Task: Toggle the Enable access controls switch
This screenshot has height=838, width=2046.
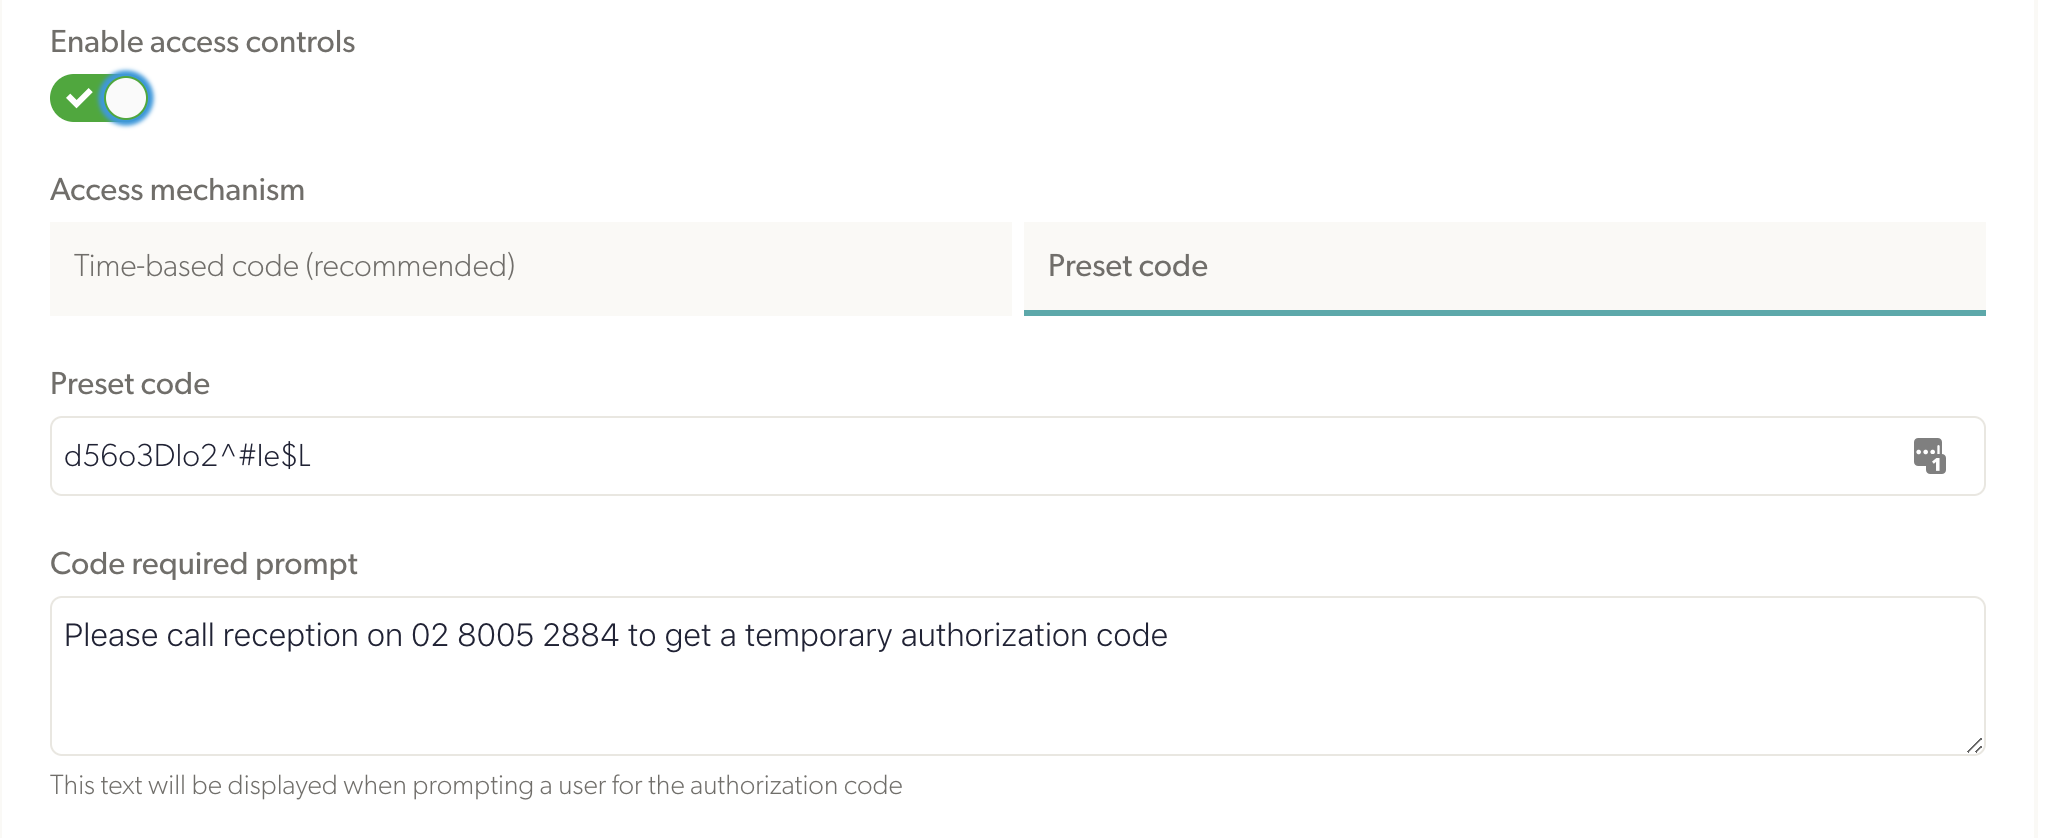Action: (x=100, y=98)
